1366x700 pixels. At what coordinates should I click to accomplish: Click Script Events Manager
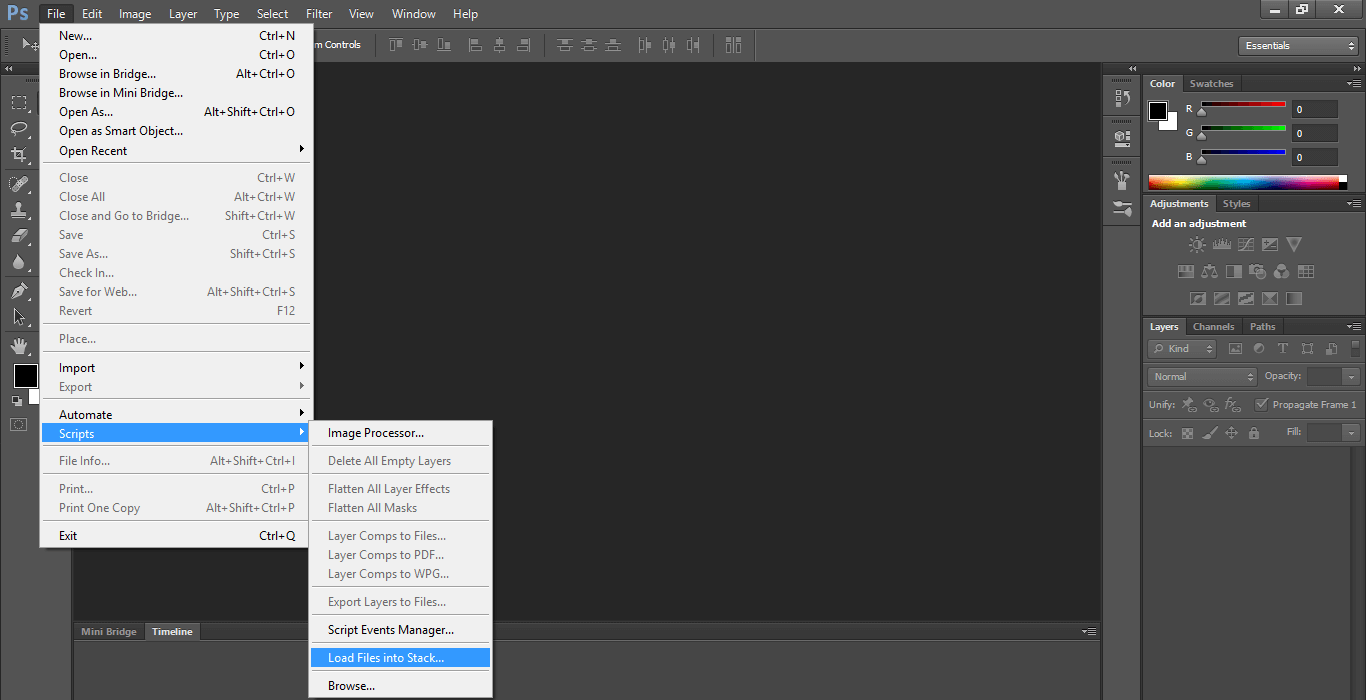[400, 630]
